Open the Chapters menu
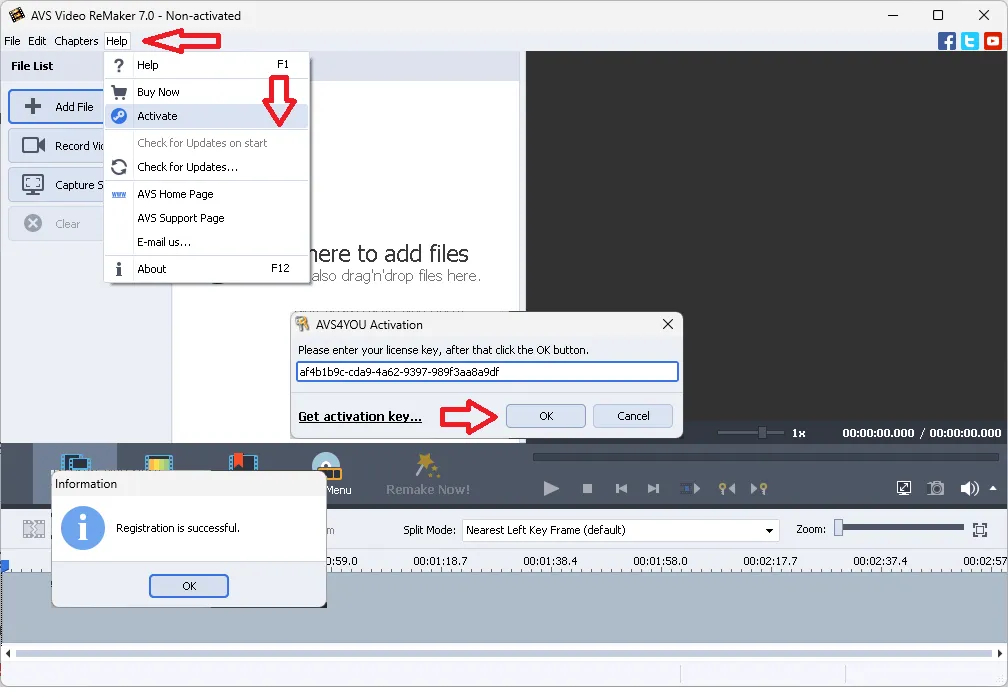This screenshot has height=698, width=1008. point(76,41)
